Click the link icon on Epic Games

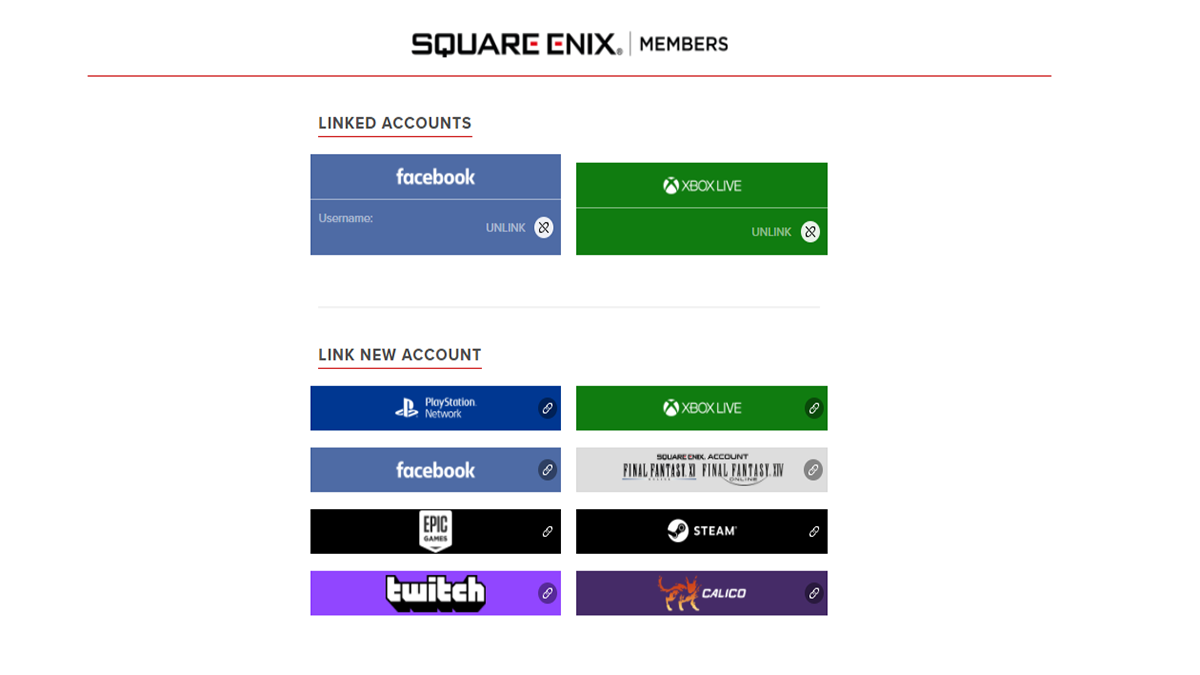(547, 531)
